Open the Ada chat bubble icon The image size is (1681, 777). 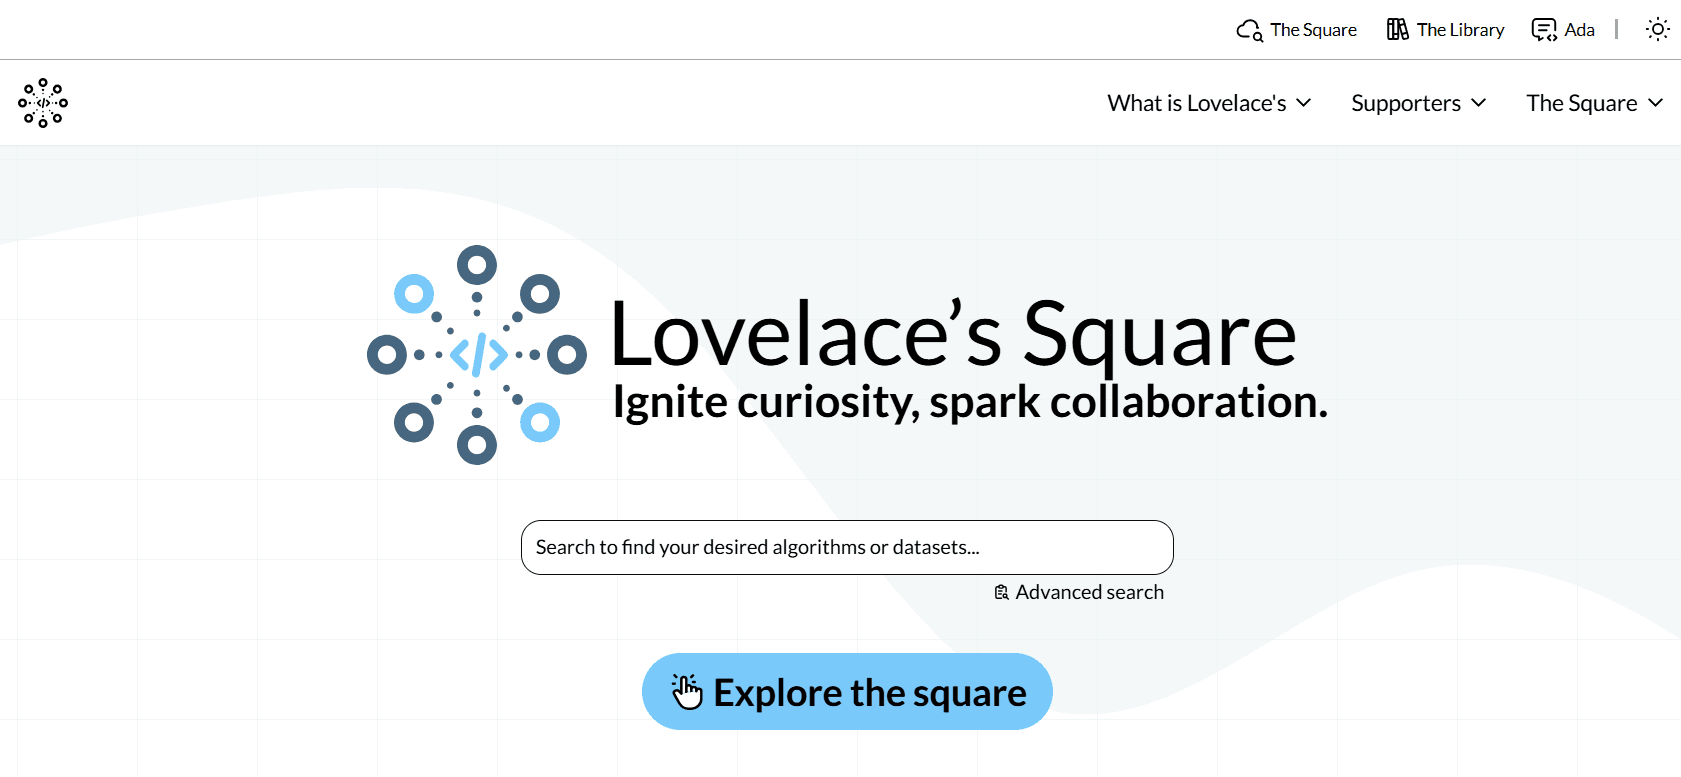click(1543, 29)
